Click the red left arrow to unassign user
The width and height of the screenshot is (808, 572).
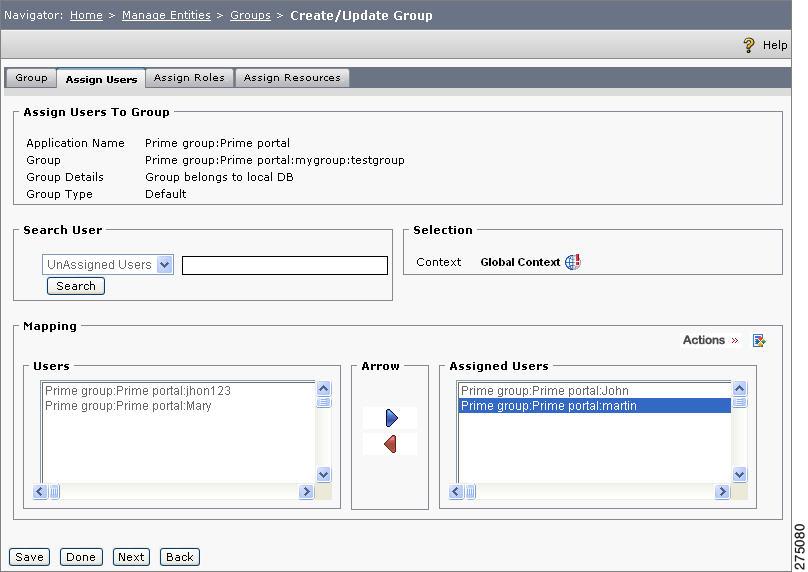coord(390,444)
